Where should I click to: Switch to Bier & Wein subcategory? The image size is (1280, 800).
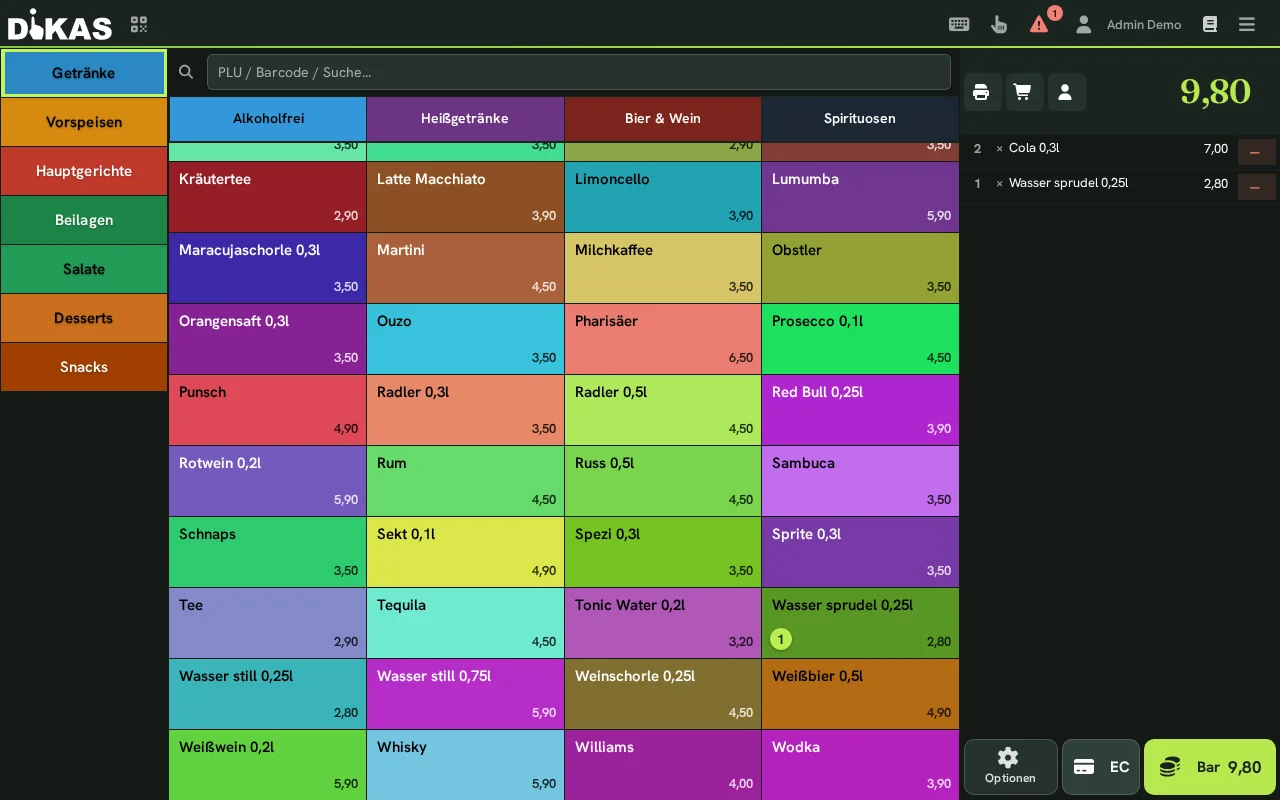pos(663,118)
